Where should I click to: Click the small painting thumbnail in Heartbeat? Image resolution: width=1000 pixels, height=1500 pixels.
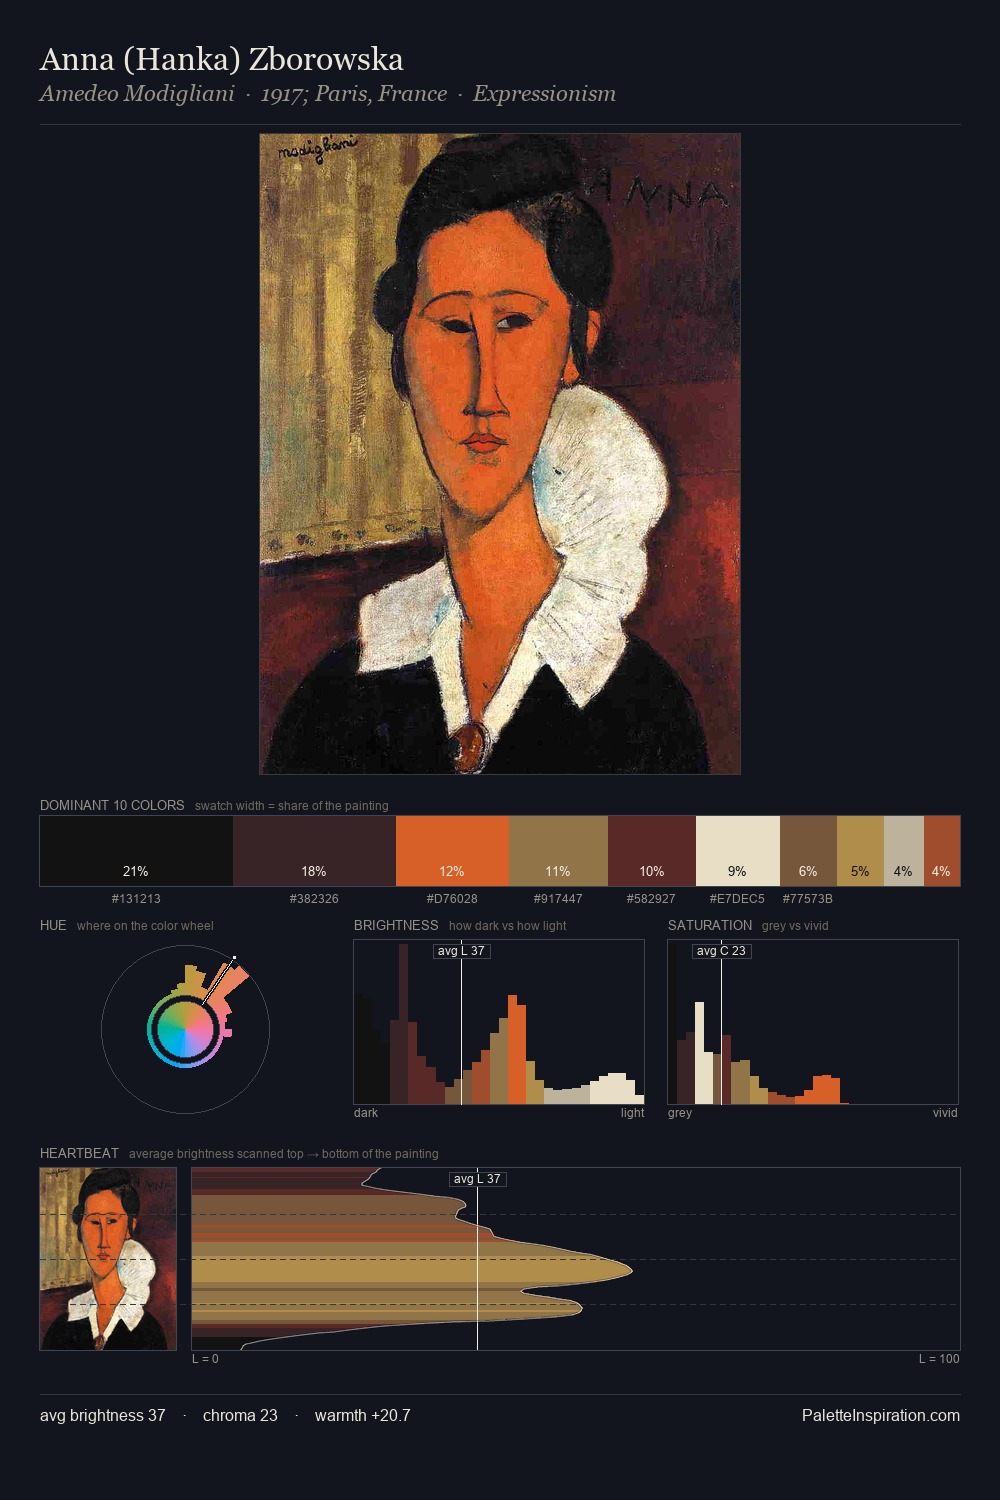tap(108, 1259)
